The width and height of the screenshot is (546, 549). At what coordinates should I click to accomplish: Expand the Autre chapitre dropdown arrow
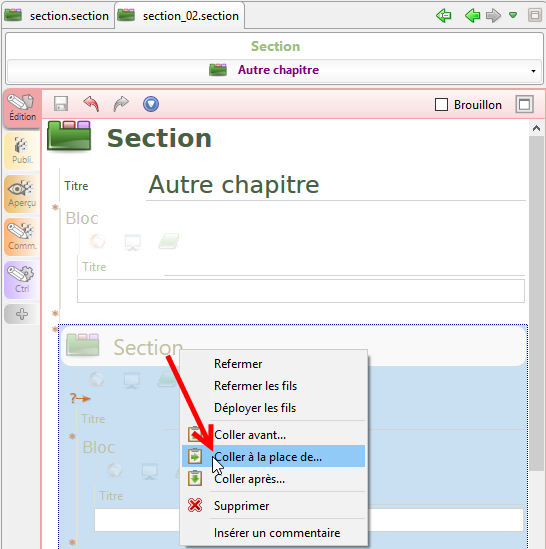point(533,71)
